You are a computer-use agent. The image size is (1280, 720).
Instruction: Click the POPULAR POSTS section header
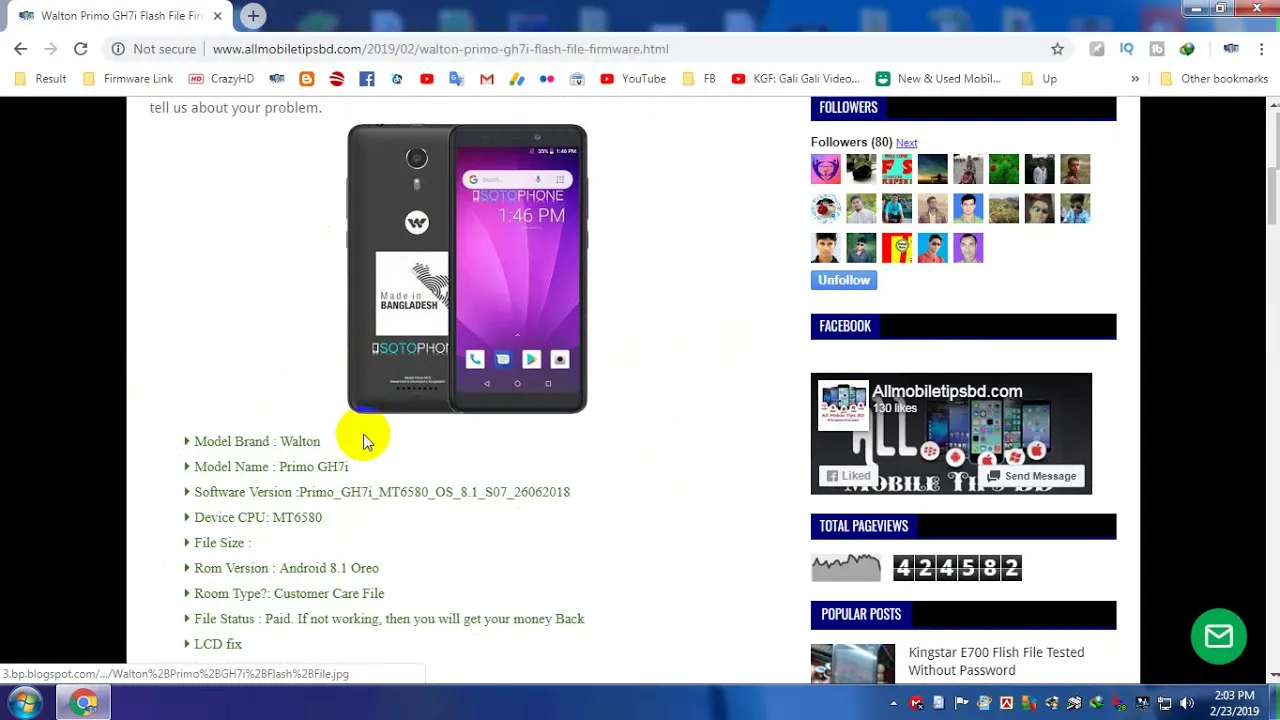963,614
